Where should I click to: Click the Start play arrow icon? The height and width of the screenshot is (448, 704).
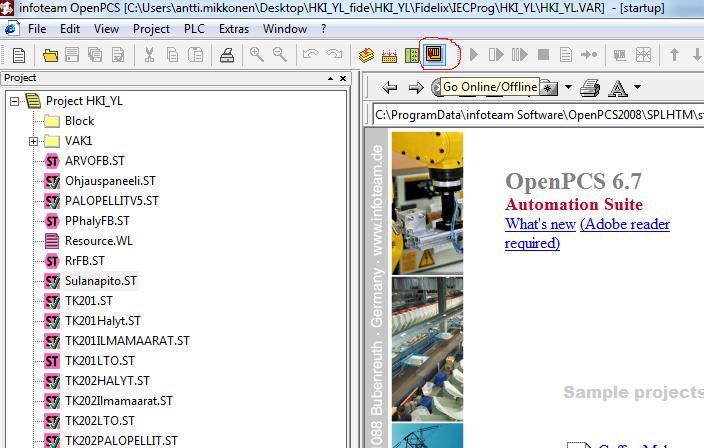(473, 55)
